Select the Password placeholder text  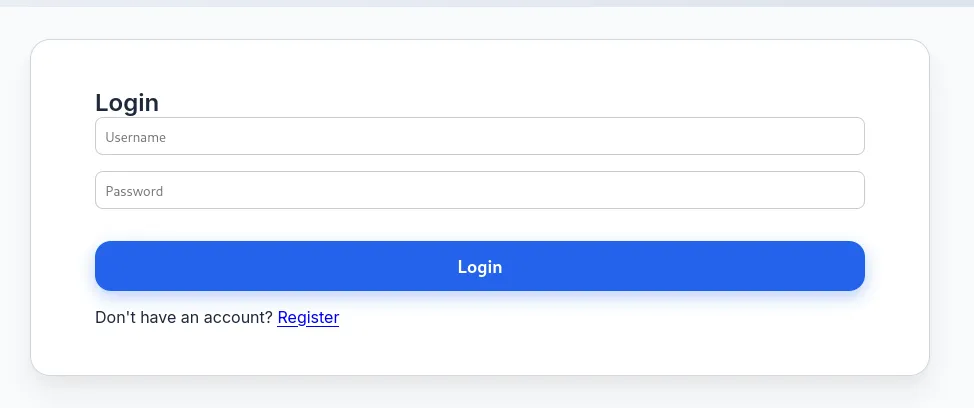(x=134, y=191)
